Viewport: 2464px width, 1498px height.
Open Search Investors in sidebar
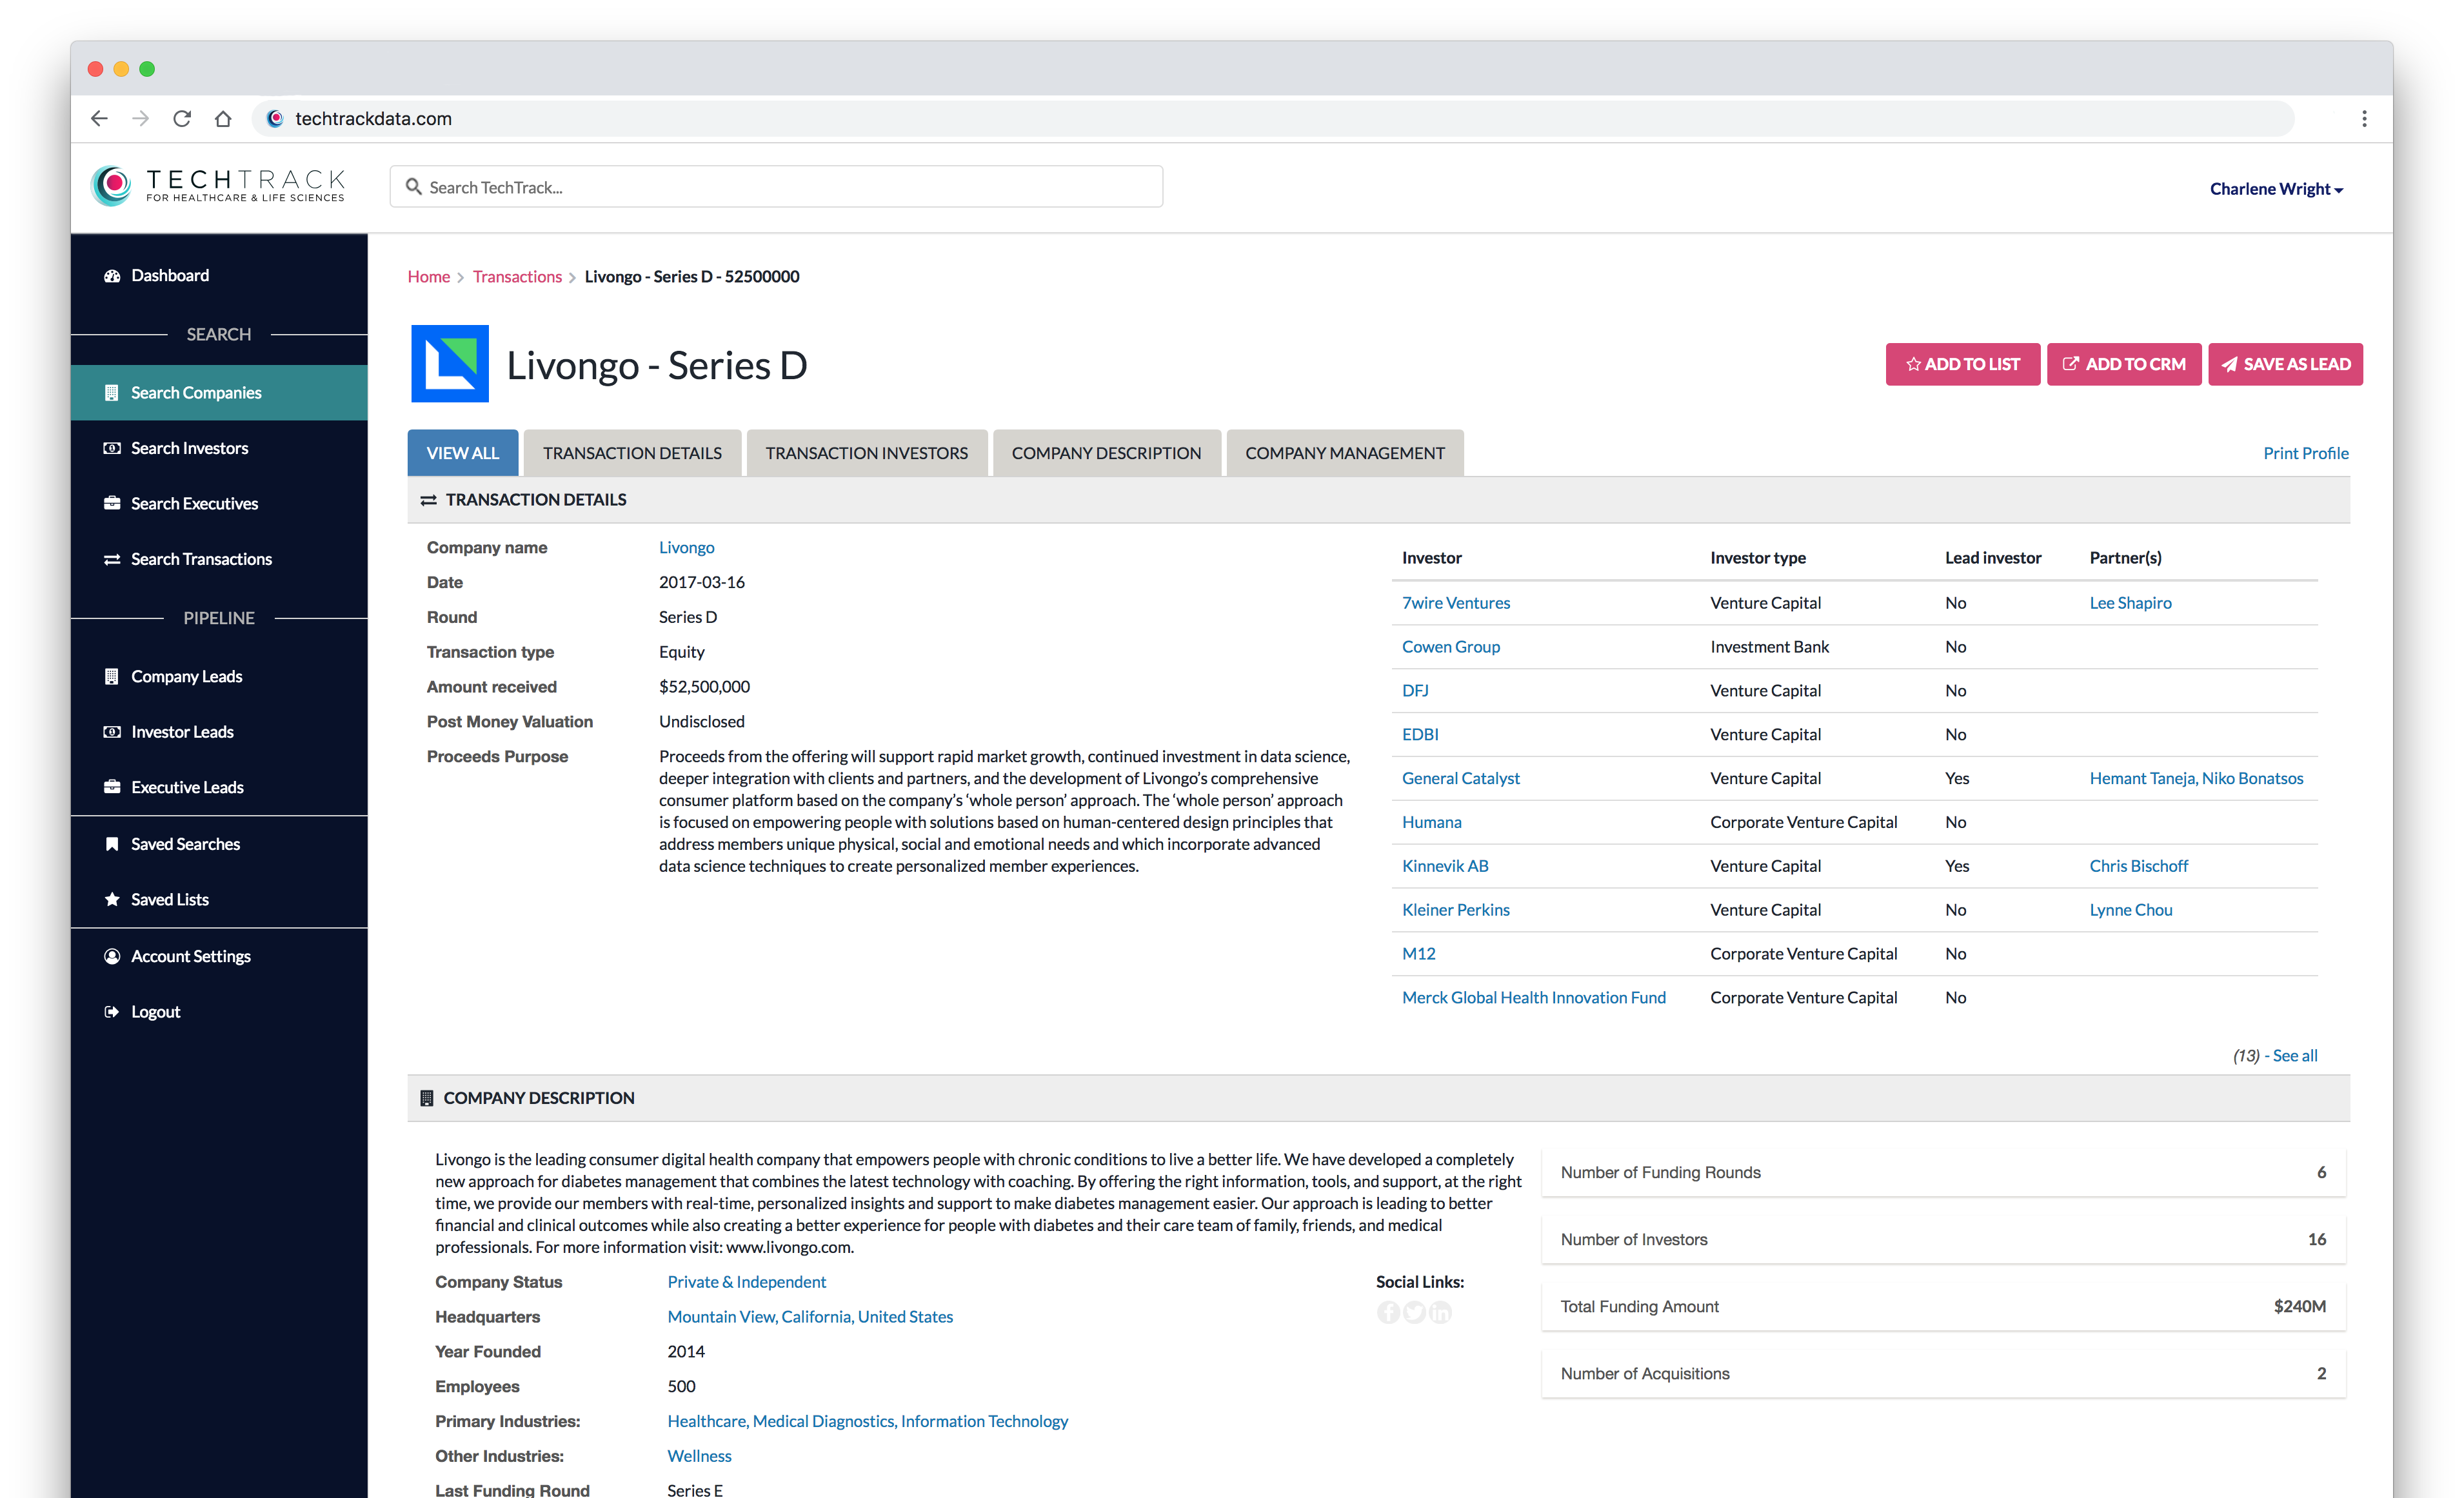(x=219, y=448)
